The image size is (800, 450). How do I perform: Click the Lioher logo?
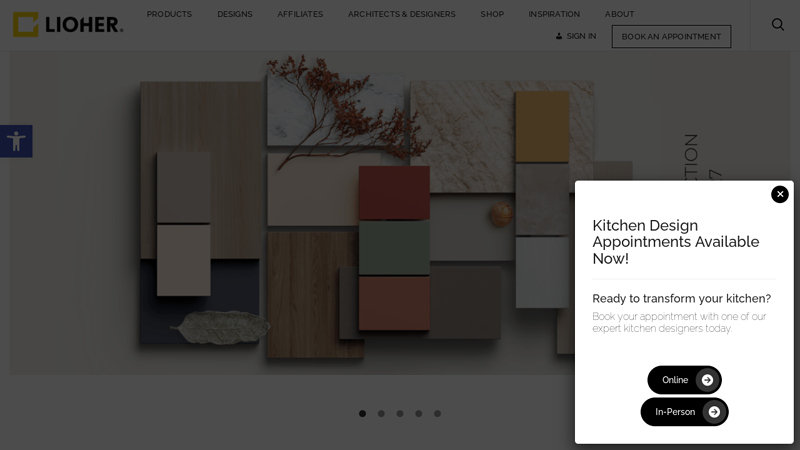coord(68,25)
